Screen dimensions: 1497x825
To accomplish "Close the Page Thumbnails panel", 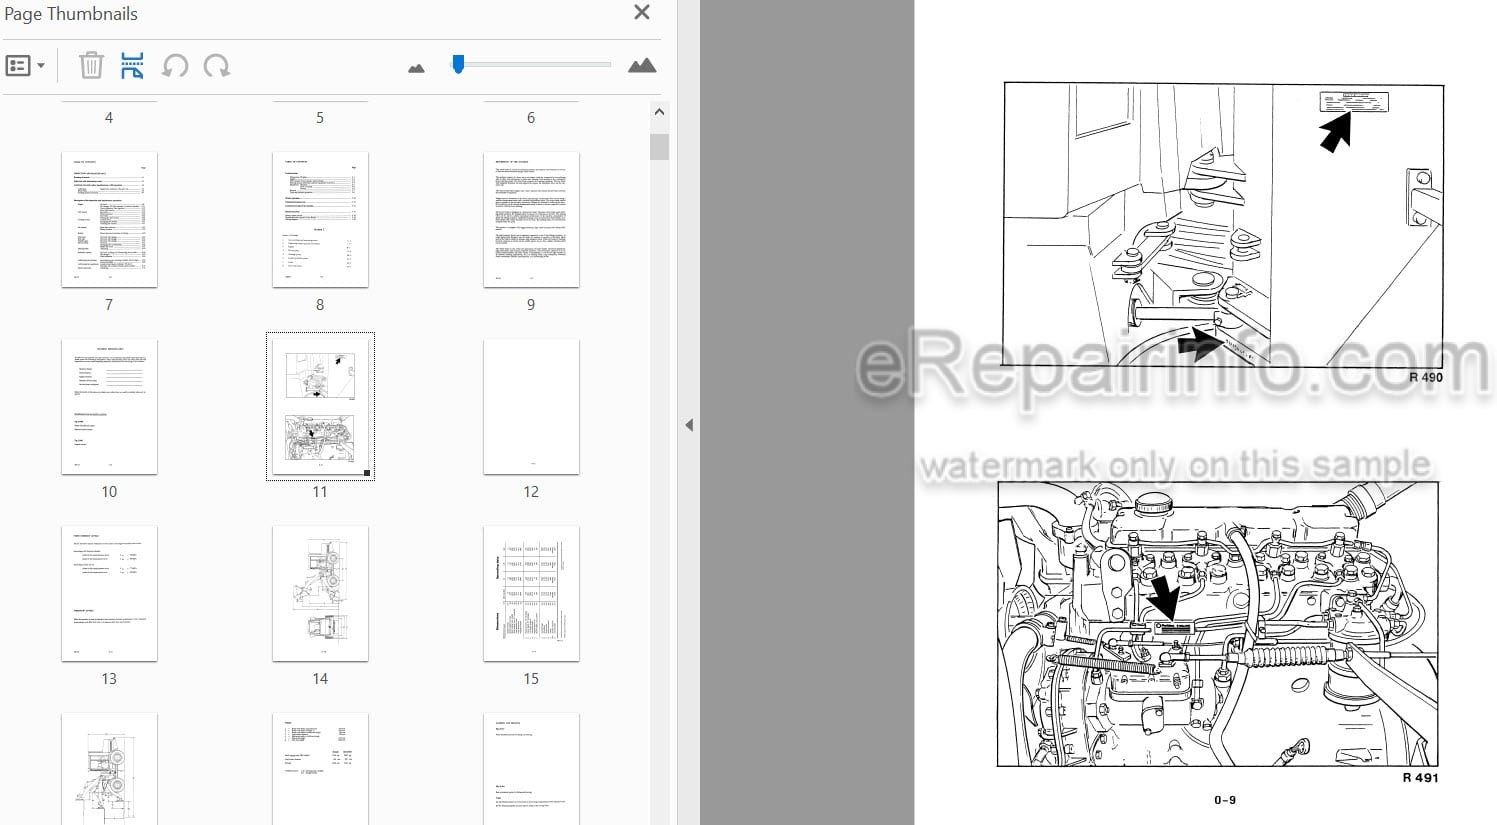I will coord(642,12).
